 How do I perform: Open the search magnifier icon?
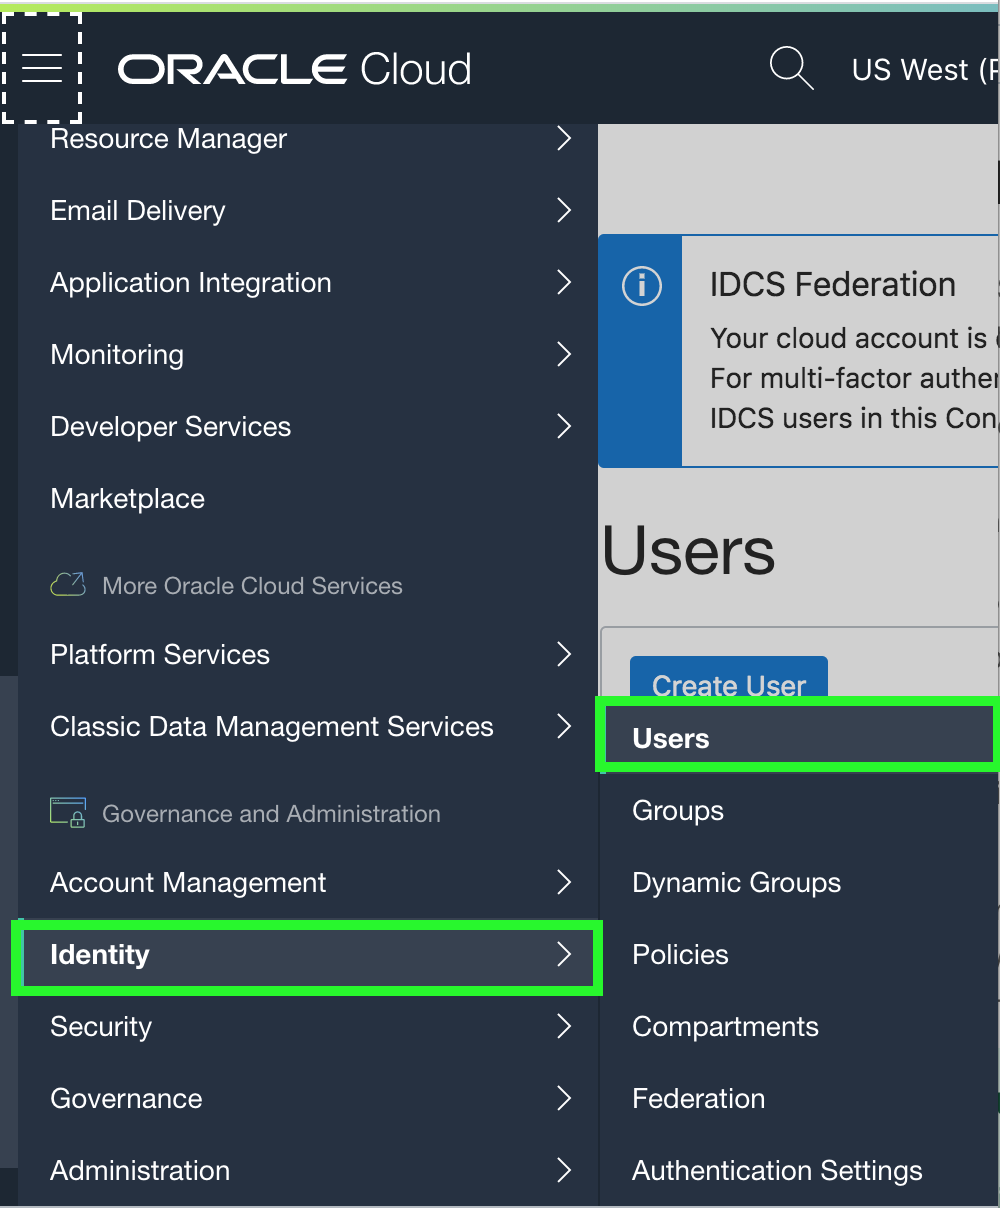790,68
